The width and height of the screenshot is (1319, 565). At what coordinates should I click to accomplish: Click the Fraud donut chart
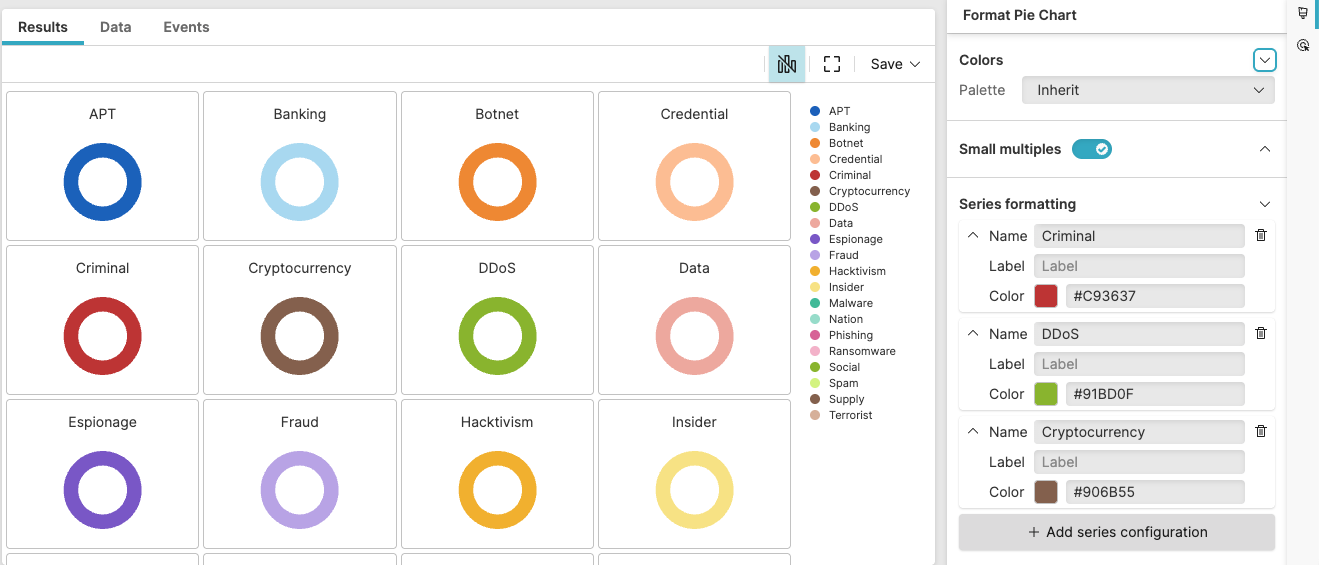pos(300,490)
